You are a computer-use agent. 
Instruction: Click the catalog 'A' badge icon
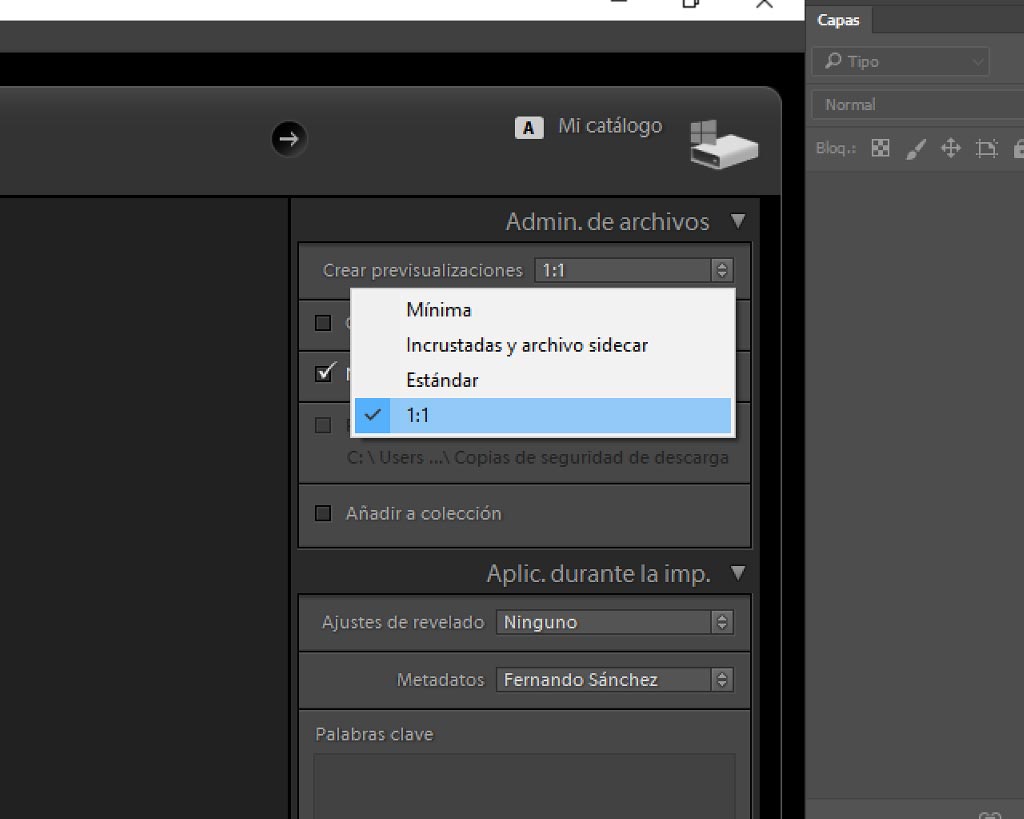(528, 127)
